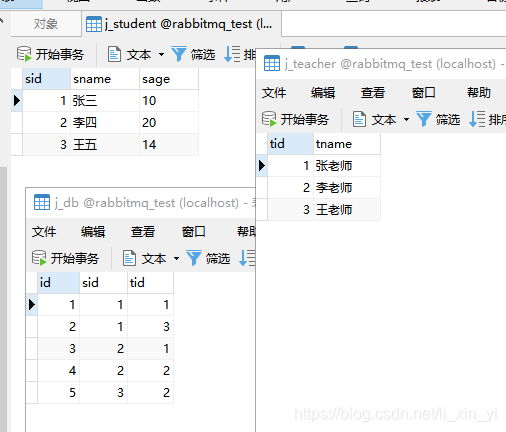Click 筛选 label in j_student toolbar
The height and width of the screenshot is (432, 506).
click(x=203, y=54)
